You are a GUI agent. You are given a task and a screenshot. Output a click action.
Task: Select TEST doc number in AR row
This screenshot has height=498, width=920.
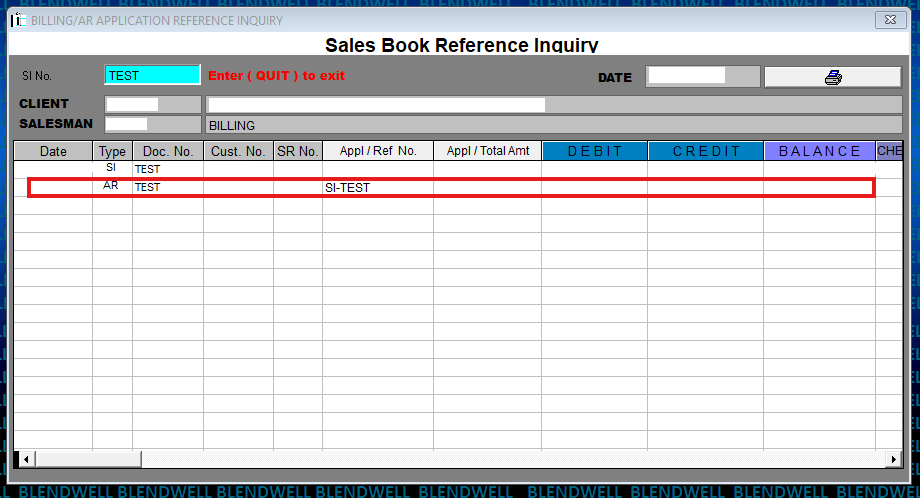click(x=168, y=187)
